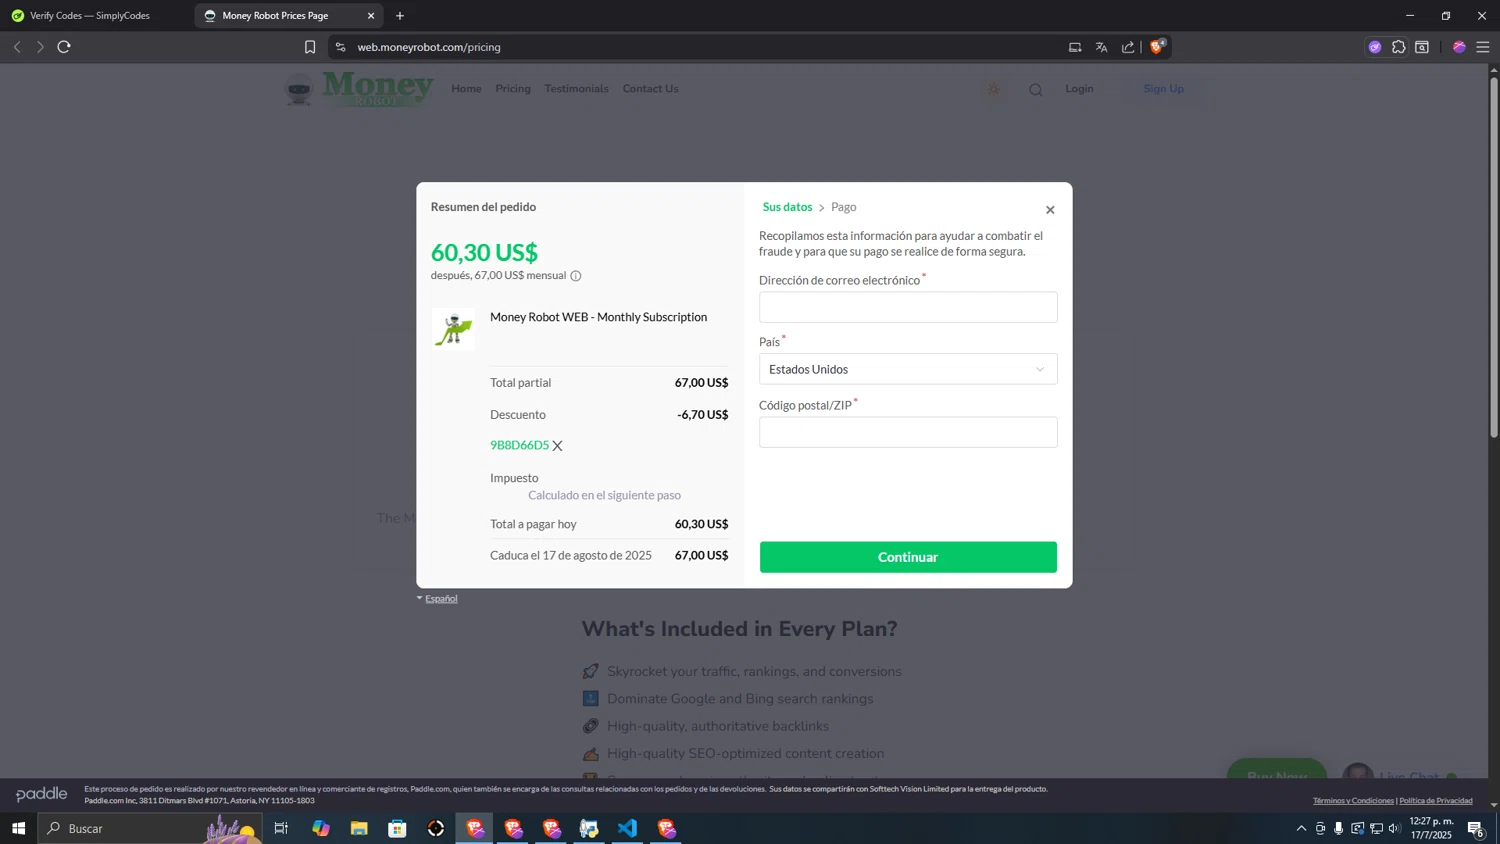Click the Paddle logo in footer
1500x844 pixels.
[42, 794]
